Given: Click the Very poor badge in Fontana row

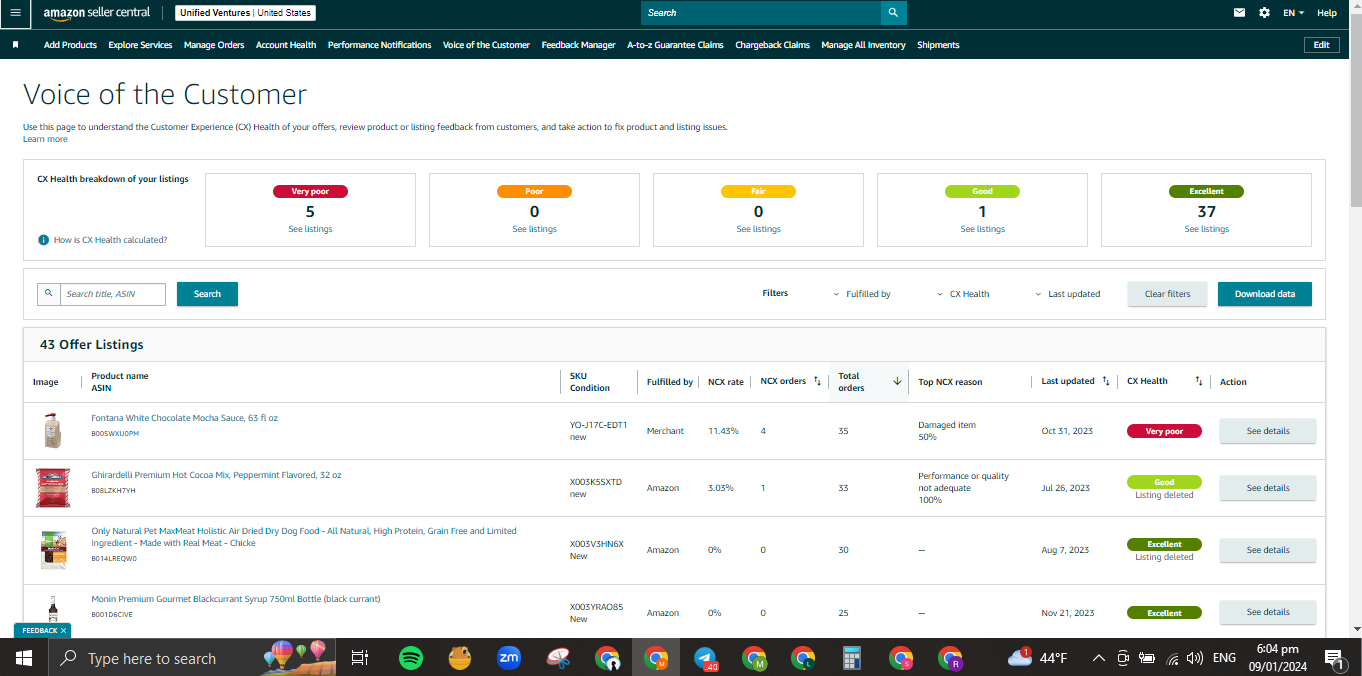Looking at the screenshot, I should click(1164, 431).
